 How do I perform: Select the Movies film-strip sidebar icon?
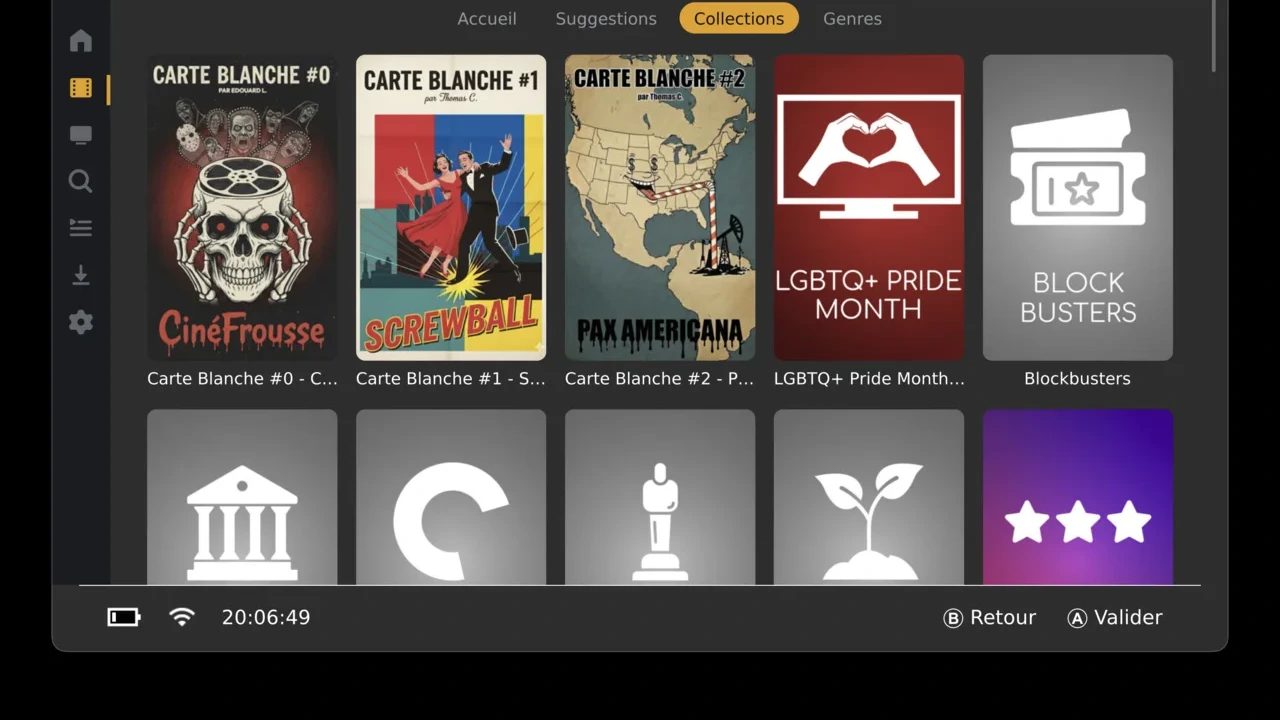coord(81,88)
